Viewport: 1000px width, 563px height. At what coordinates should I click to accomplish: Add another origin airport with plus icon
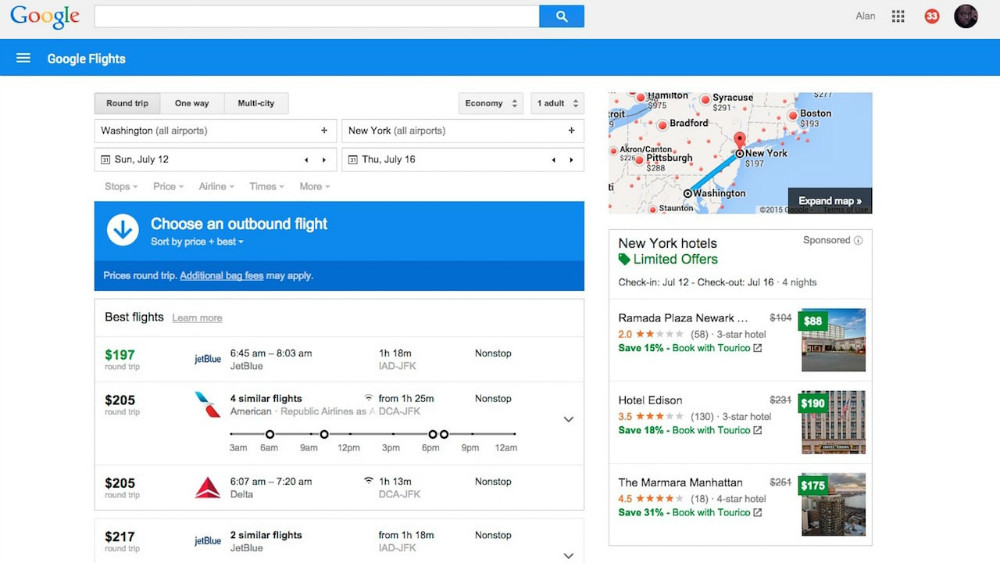click(x=324, y=130)
